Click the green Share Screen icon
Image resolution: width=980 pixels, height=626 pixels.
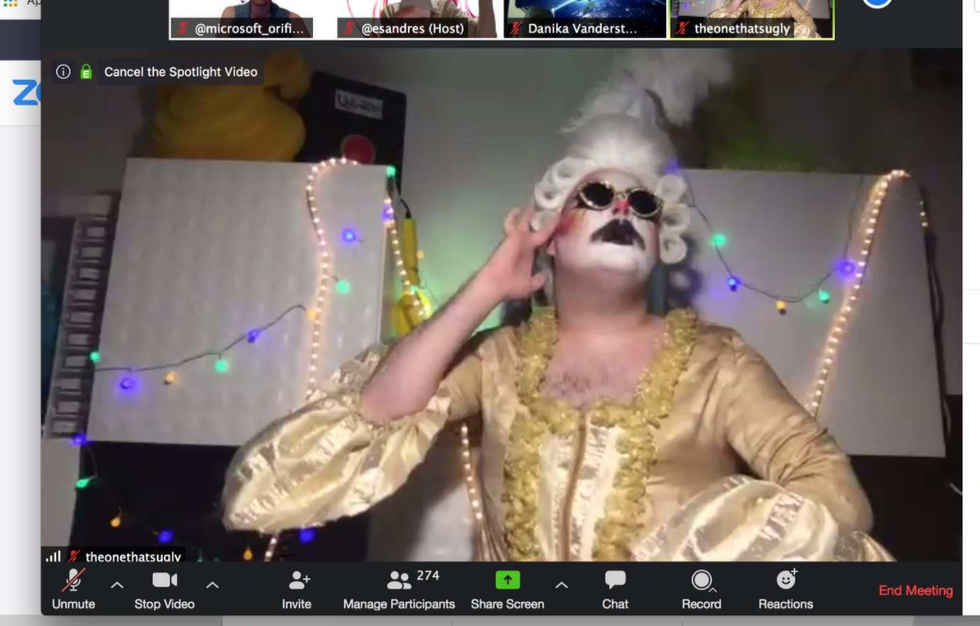(507, 580)
